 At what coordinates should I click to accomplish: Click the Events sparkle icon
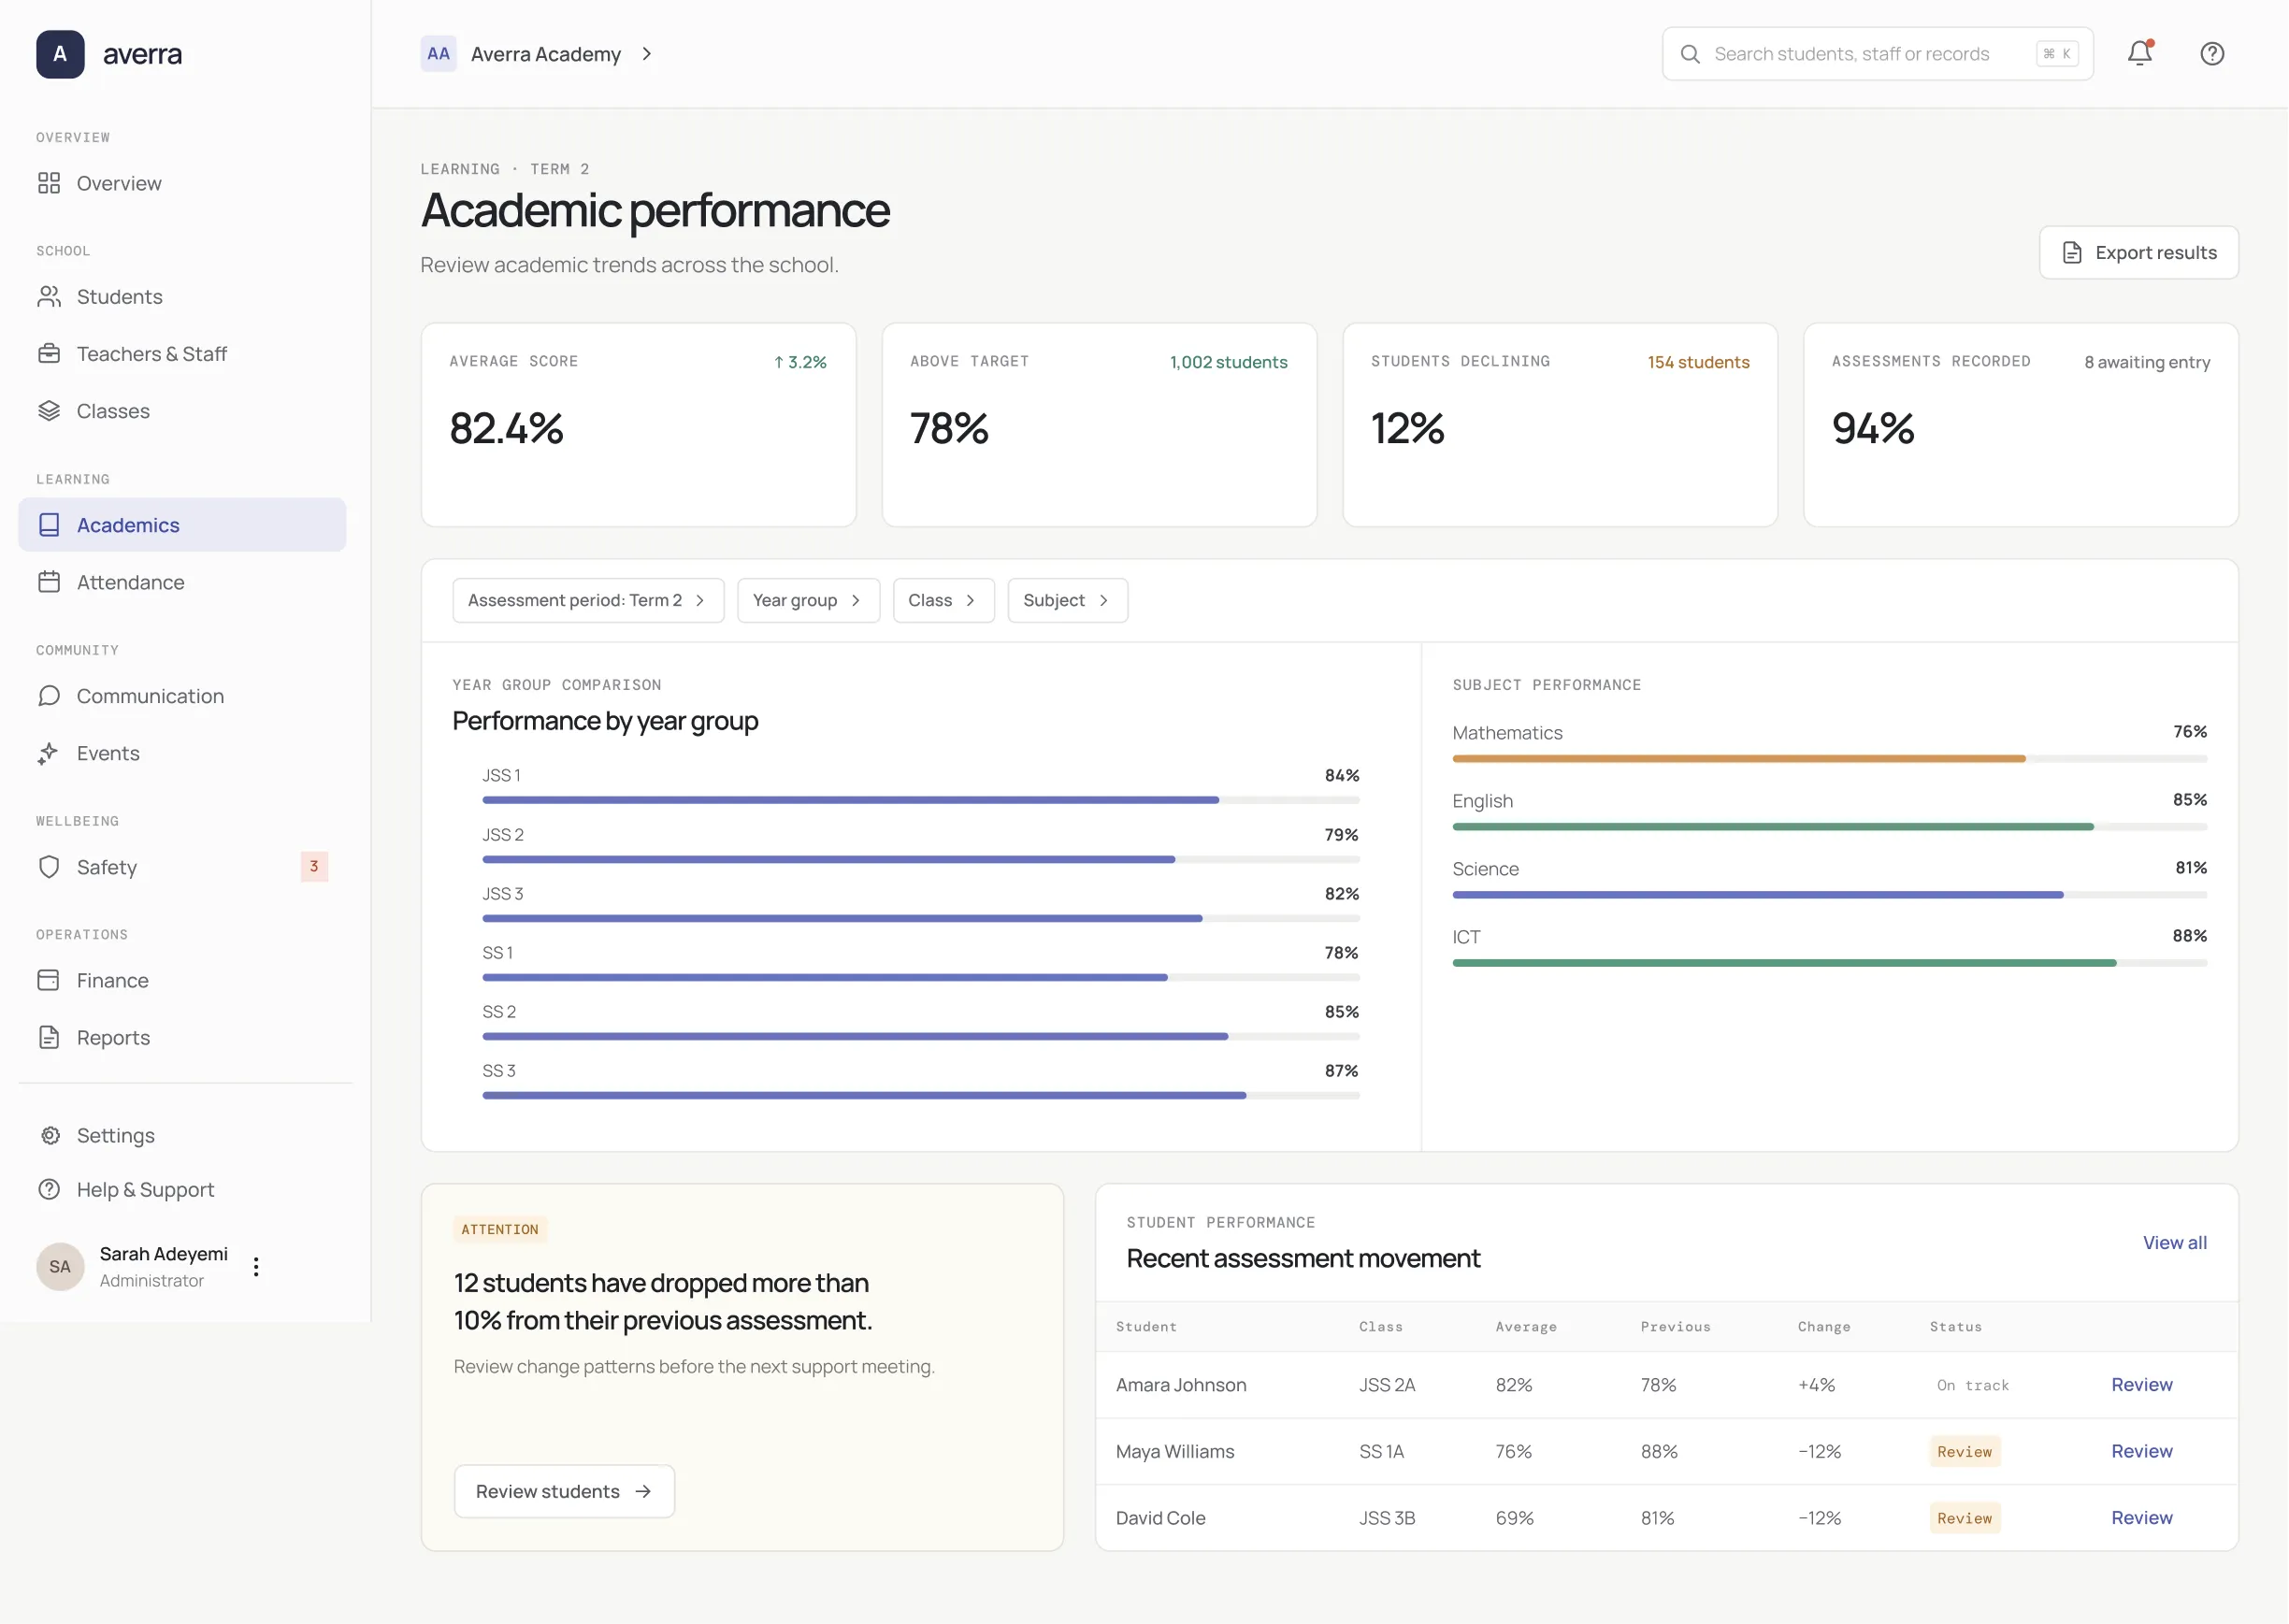tap(49, 753)
